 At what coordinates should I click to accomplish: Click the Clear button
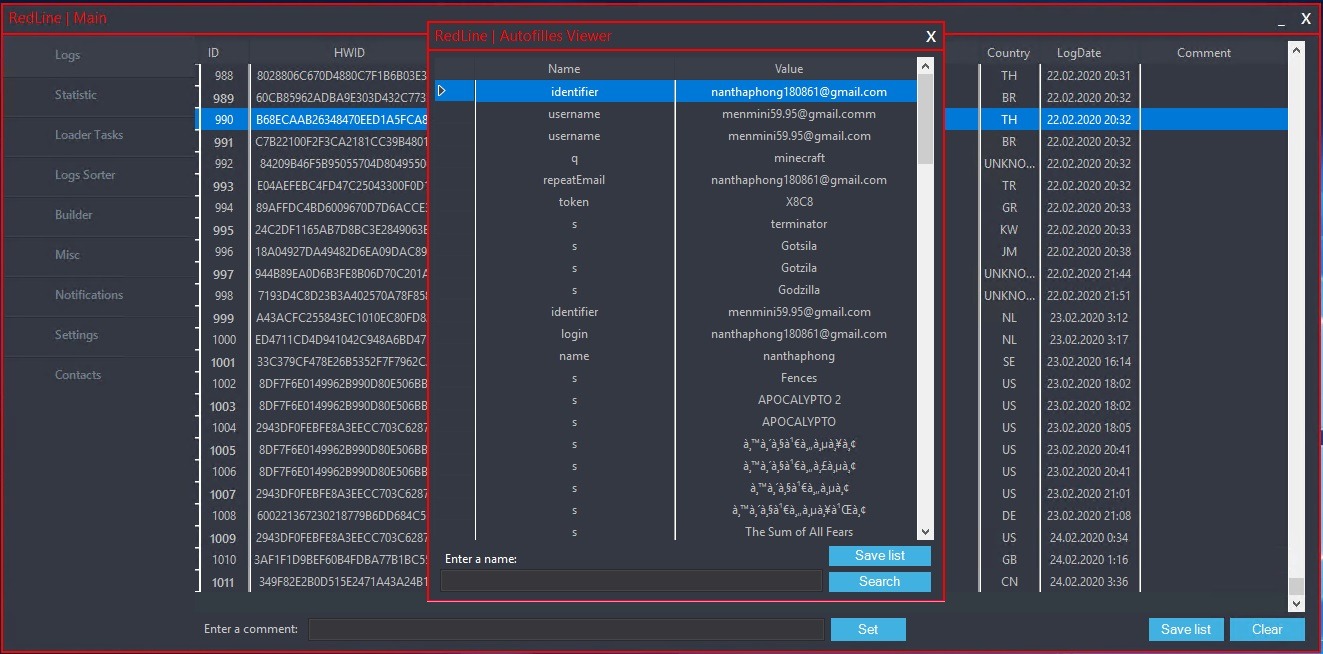click(1267, 629)
